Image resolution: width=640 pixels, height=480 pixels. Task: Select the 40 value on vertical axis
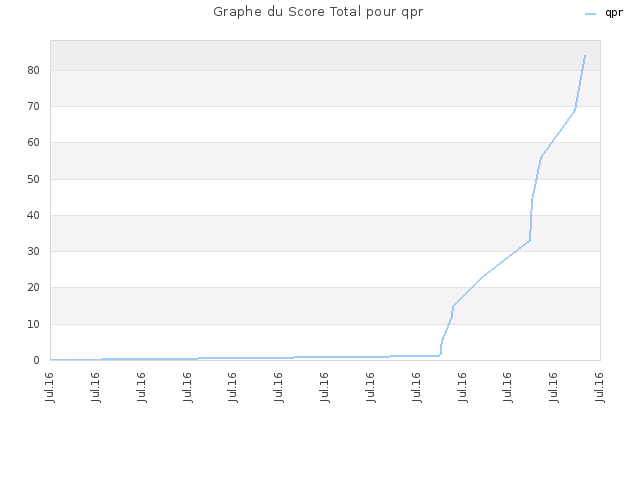33,215
